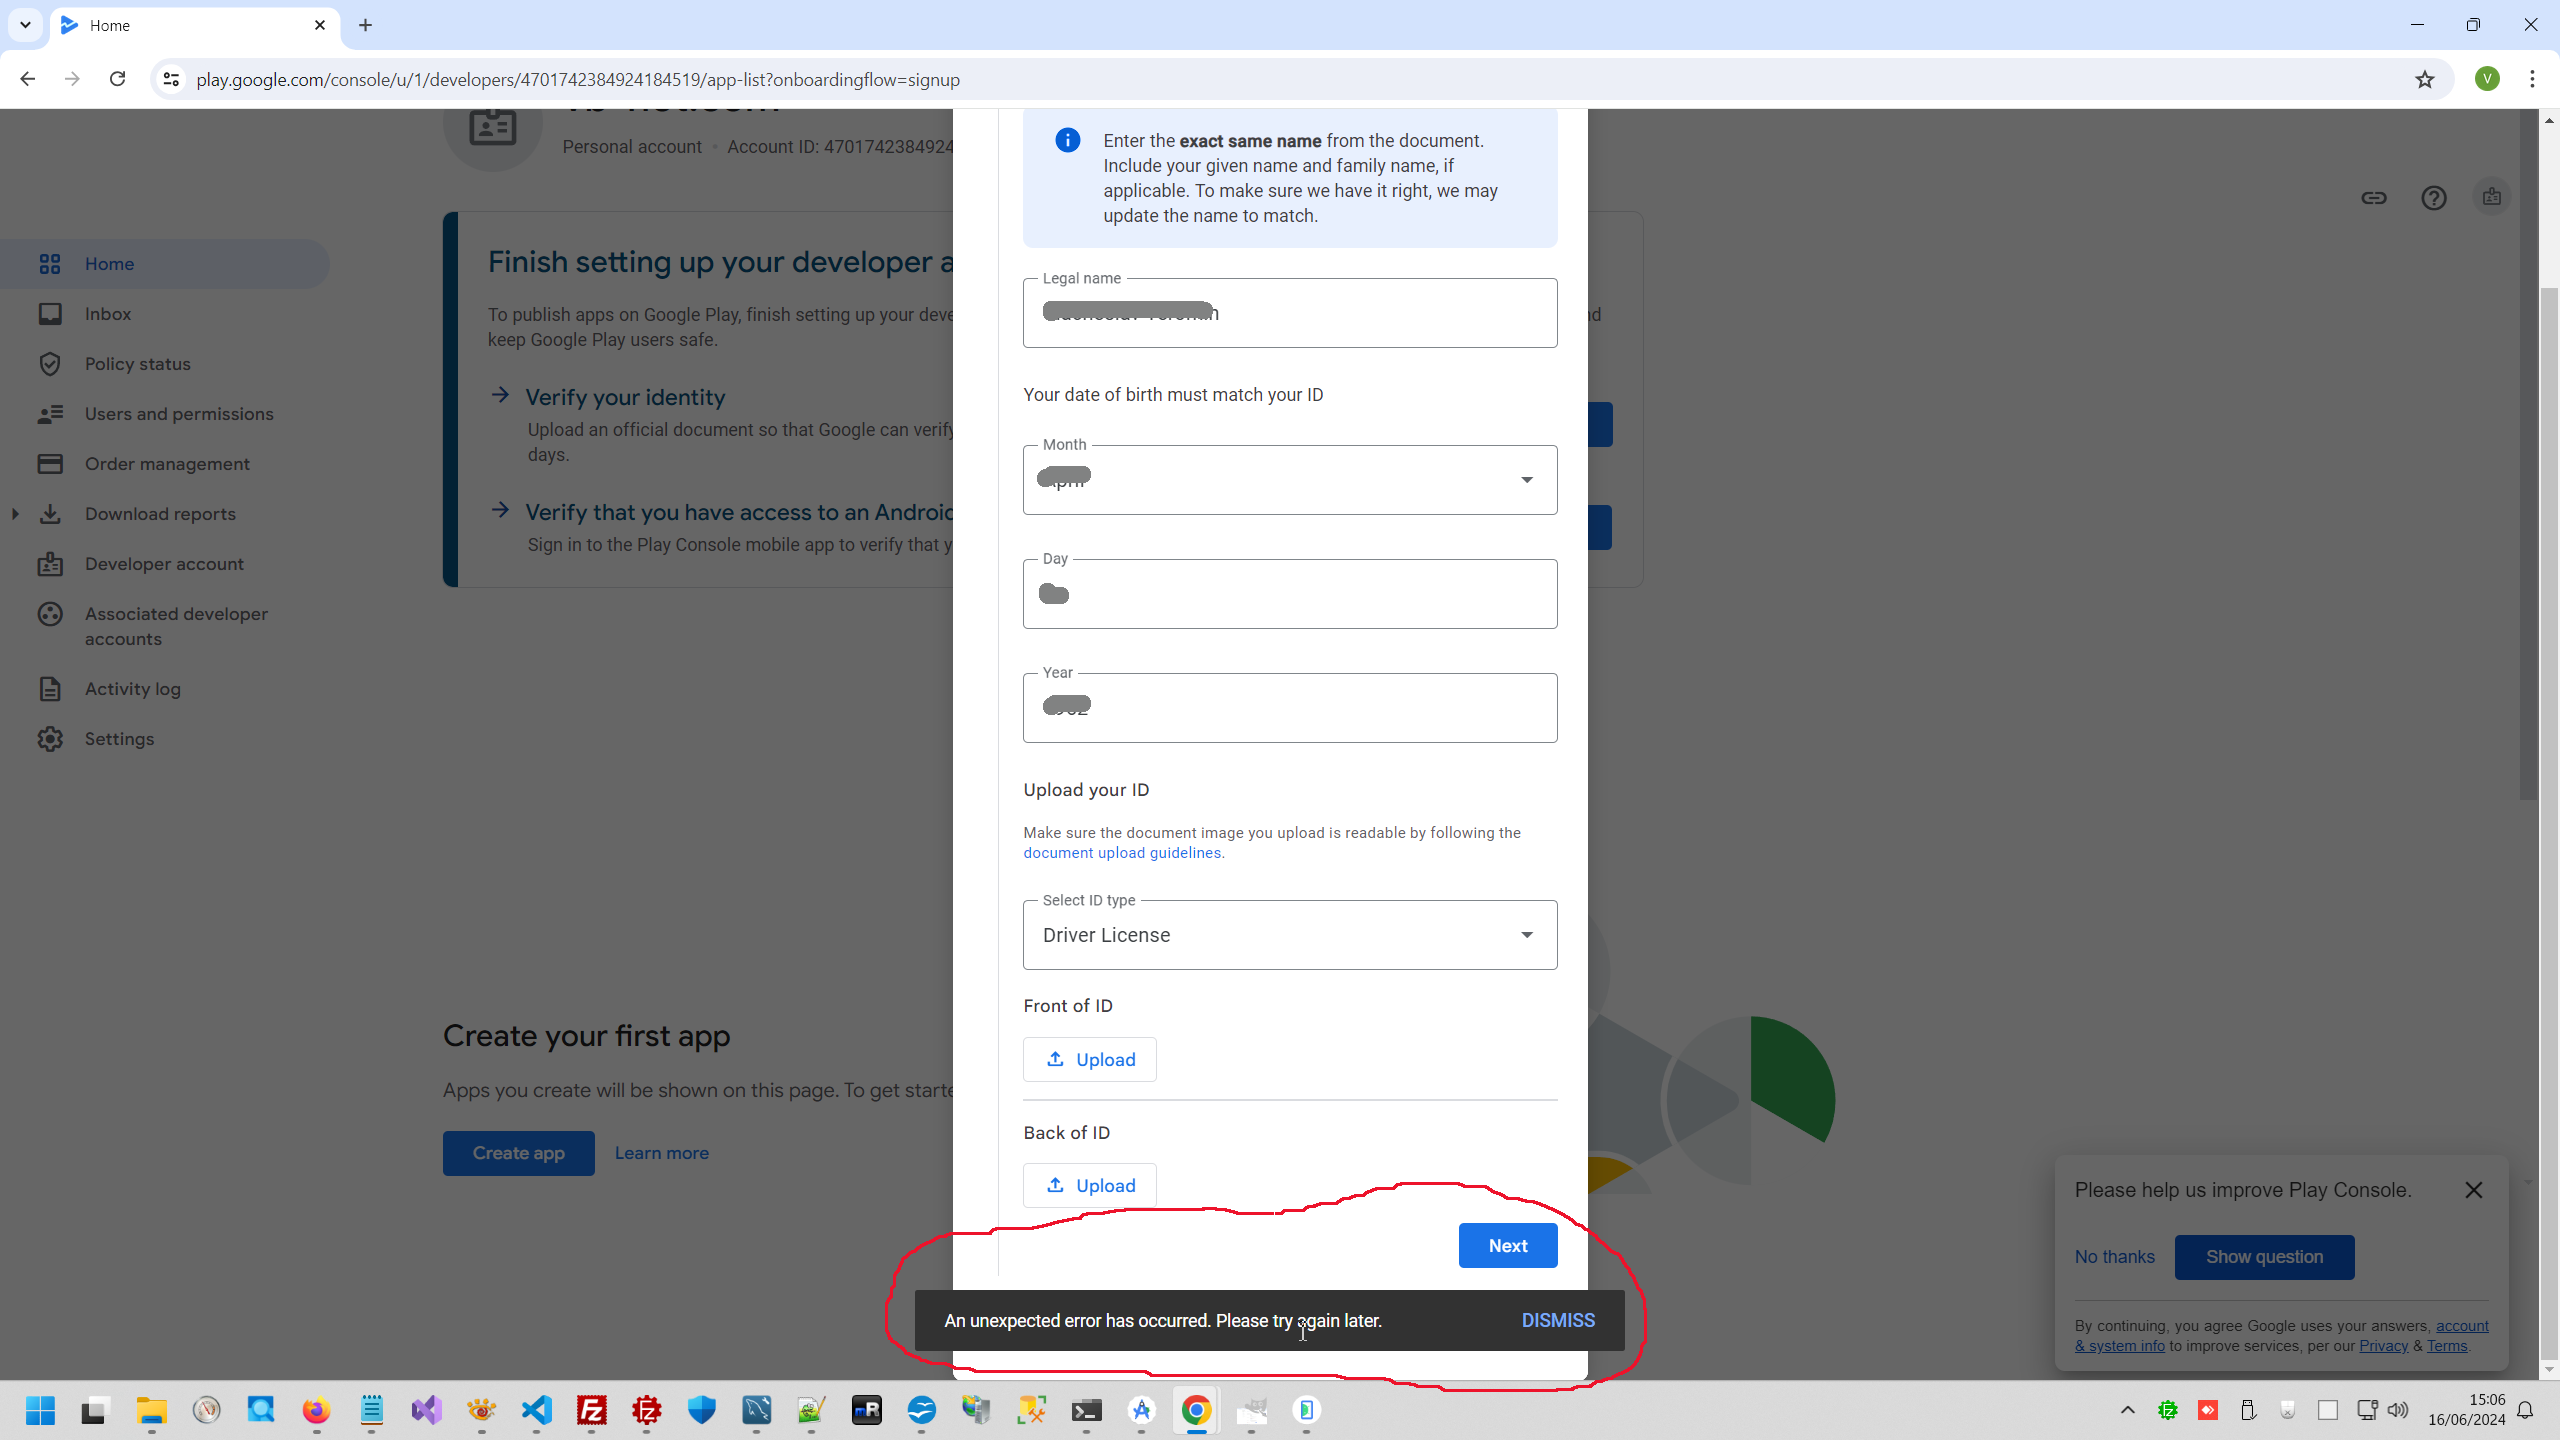Open the Activity log page
This screenshot has height=1440, width=2560.
pyautogui.click(x=132, y=689)
